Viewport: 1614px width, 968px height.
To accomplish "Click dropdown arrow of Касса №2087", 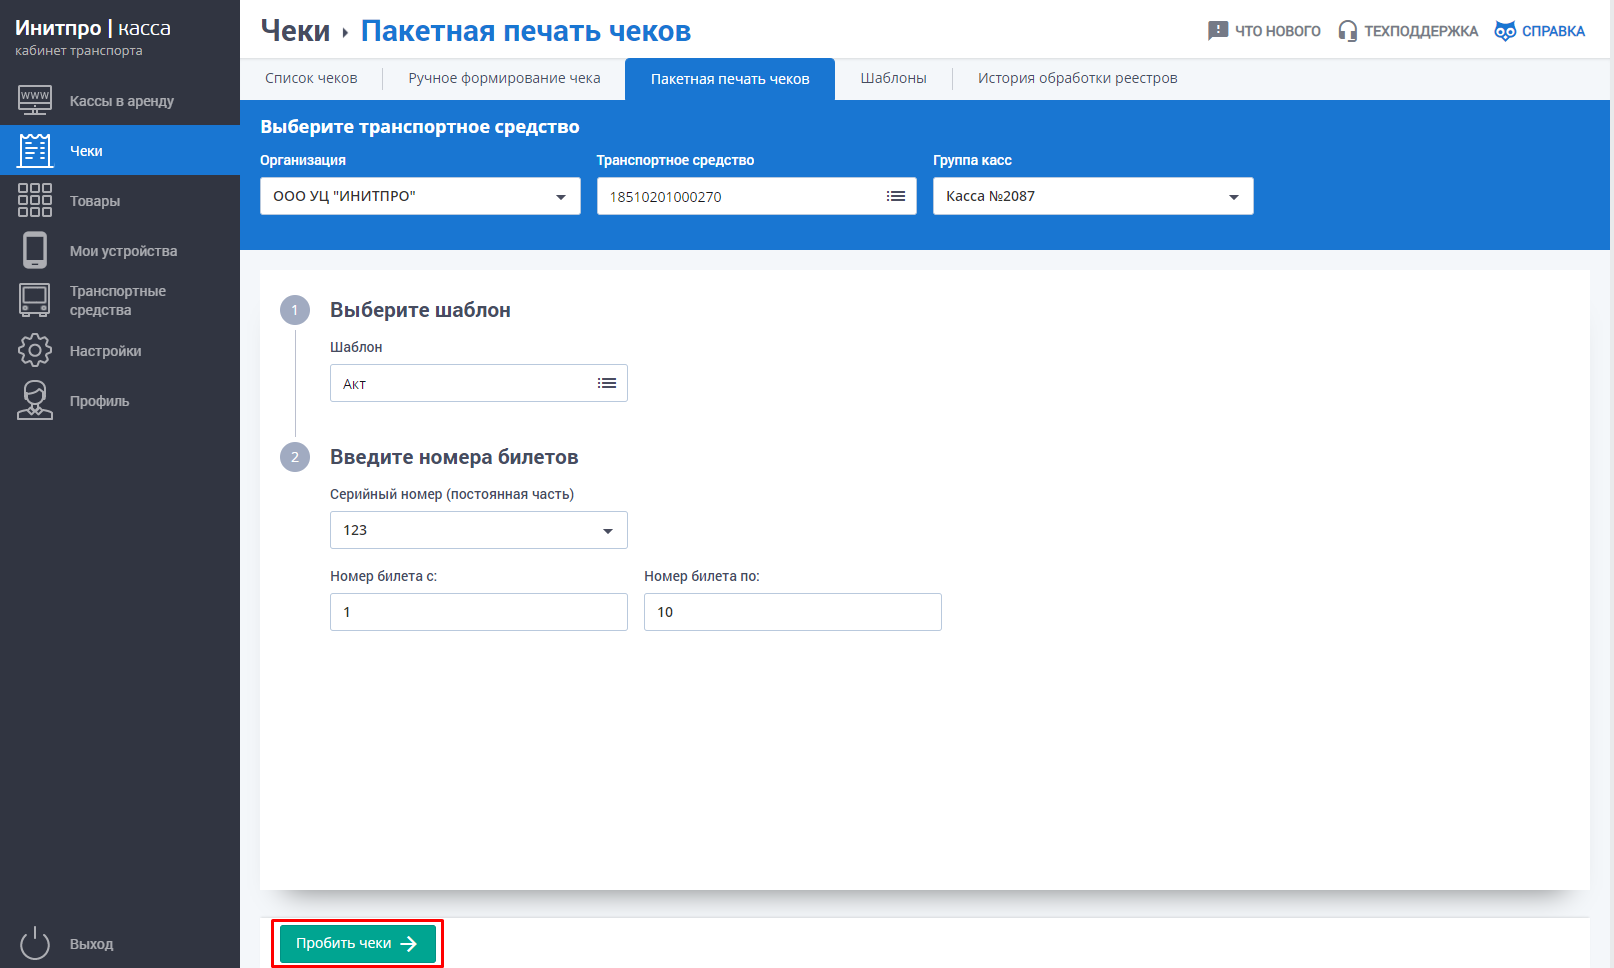I will click(x=1234, y=197).
